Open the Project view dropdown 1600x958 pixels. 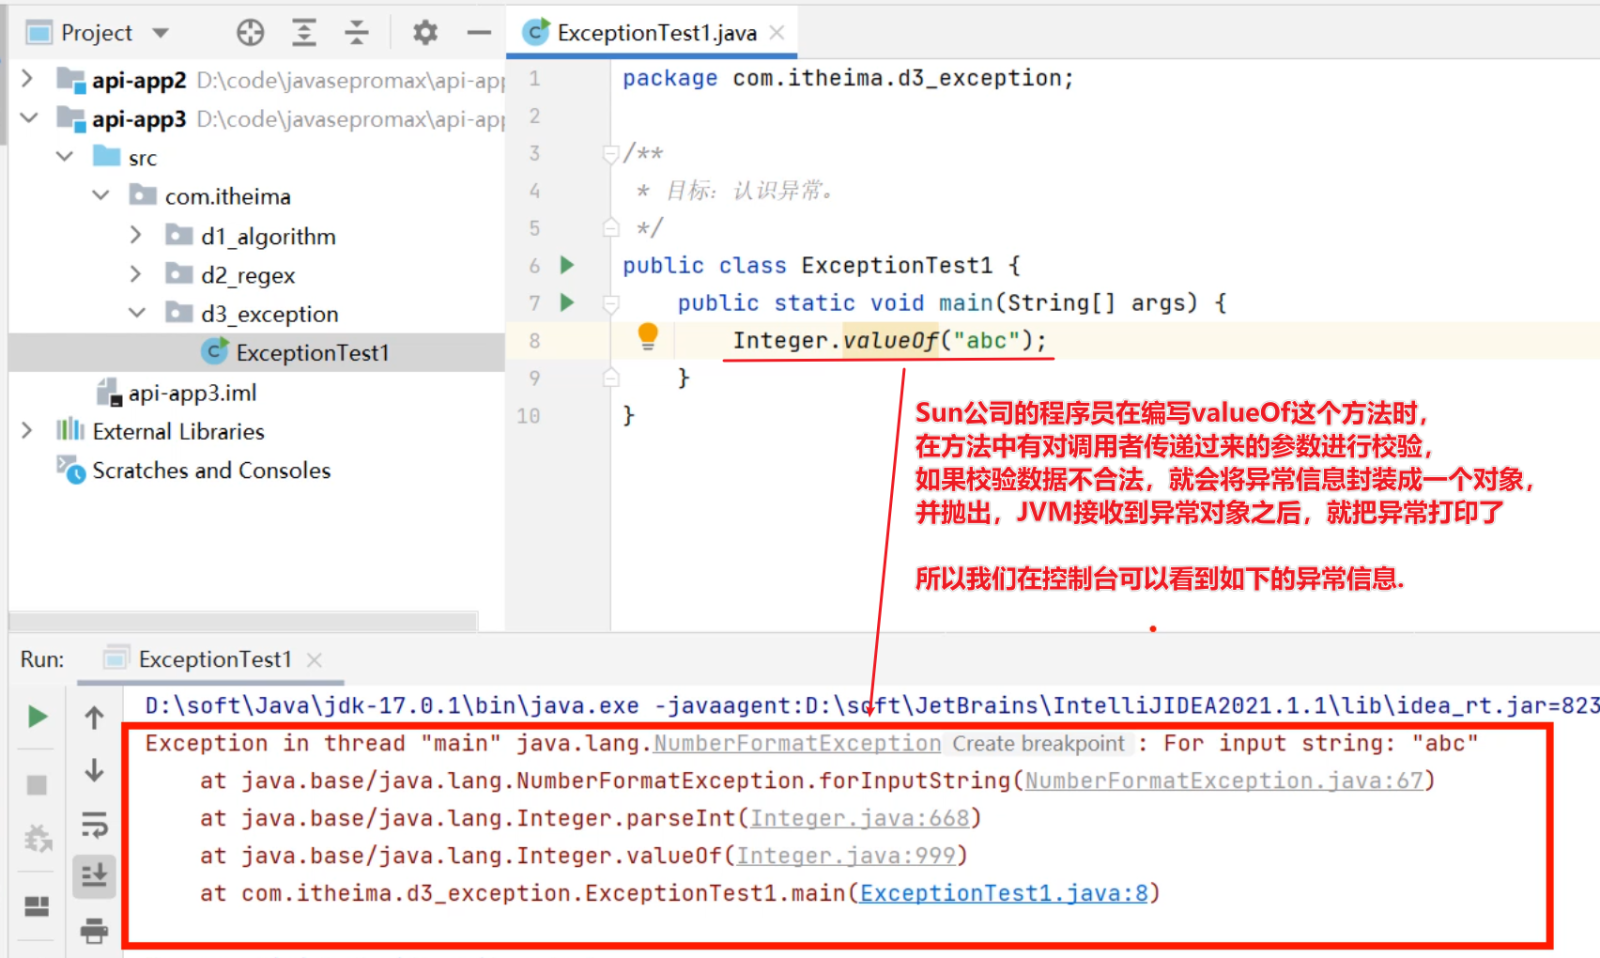tap(161, 33)
